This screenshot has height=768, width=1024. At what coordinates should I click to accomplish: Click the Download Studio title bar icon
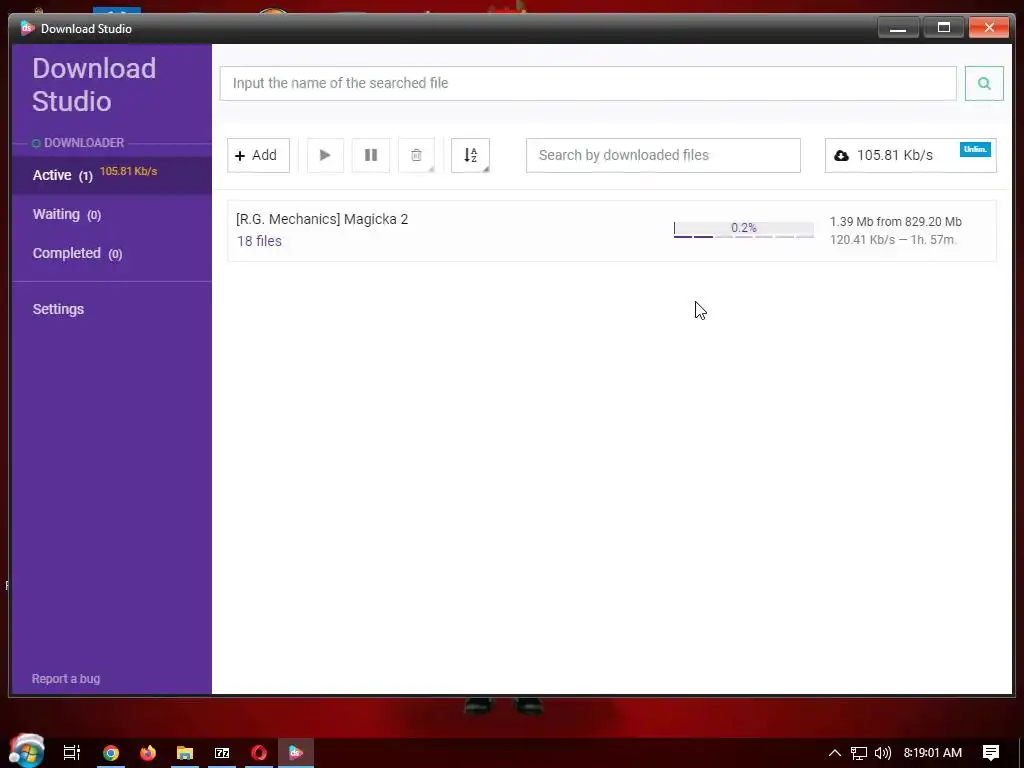tap(27, 28)
